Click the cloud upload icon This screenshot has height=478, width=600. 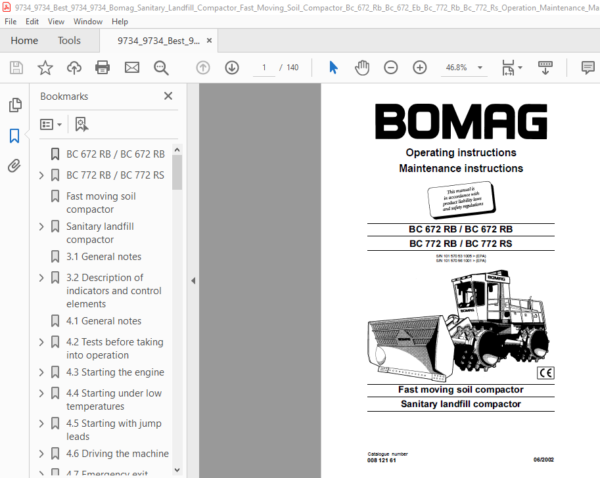(x=74, y=68)
